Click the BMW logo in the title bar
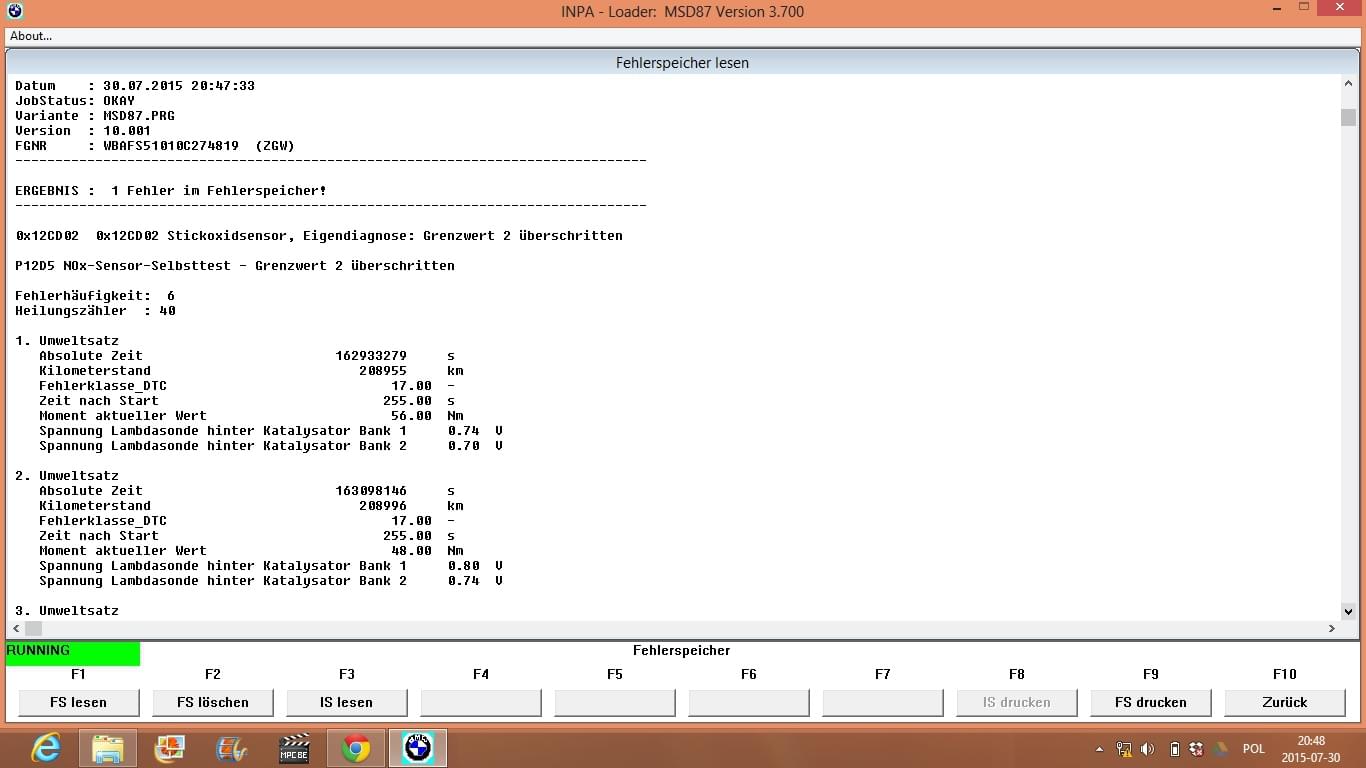Image resolution: width=1366 pixels, height=768 pixels. (x=14, y=11)
